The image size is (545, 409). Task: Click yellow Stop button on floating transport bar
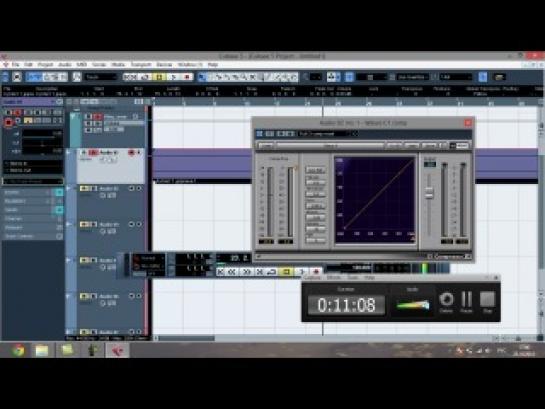(286, 272)
